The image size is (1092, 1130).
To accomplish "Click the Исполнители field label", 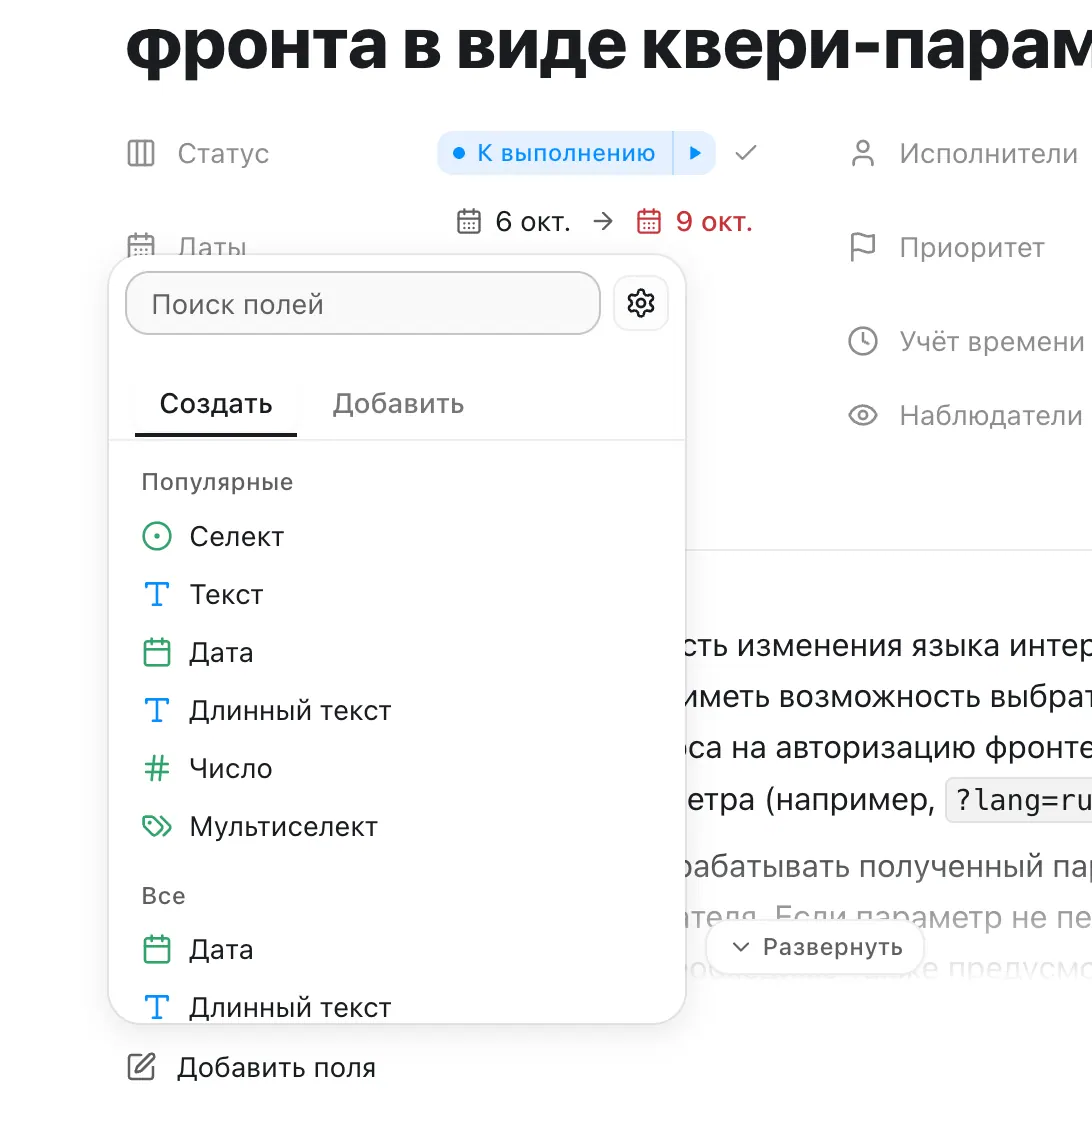I will click(988, 154).
